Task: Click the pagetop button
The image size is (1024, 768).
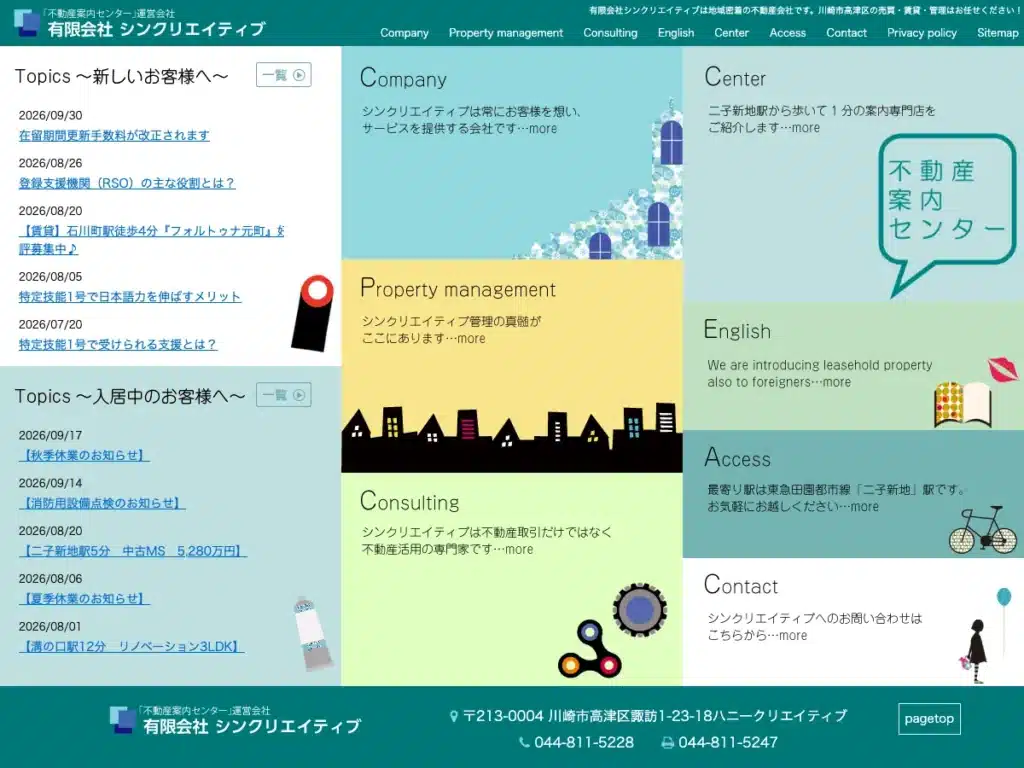Action: pos(929,719)
